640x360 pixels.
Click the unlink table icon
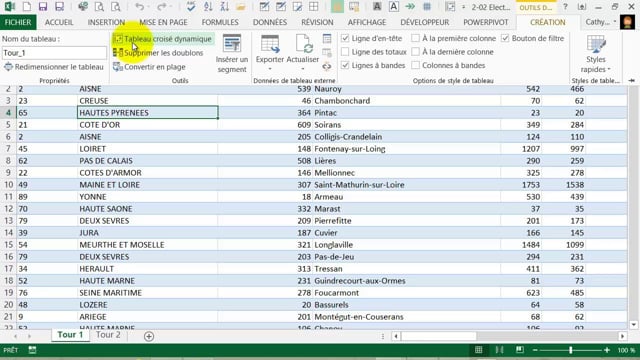[327, 66]
